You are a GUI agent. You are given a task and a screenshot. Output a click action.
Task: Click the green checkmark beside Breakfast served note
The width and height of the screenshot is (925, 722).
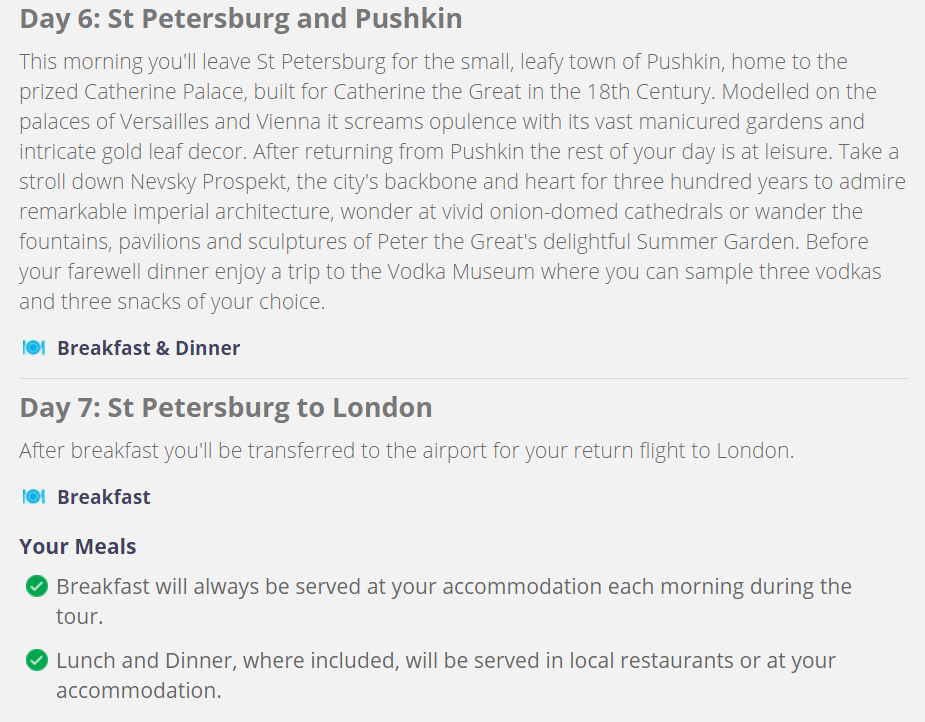37,586
